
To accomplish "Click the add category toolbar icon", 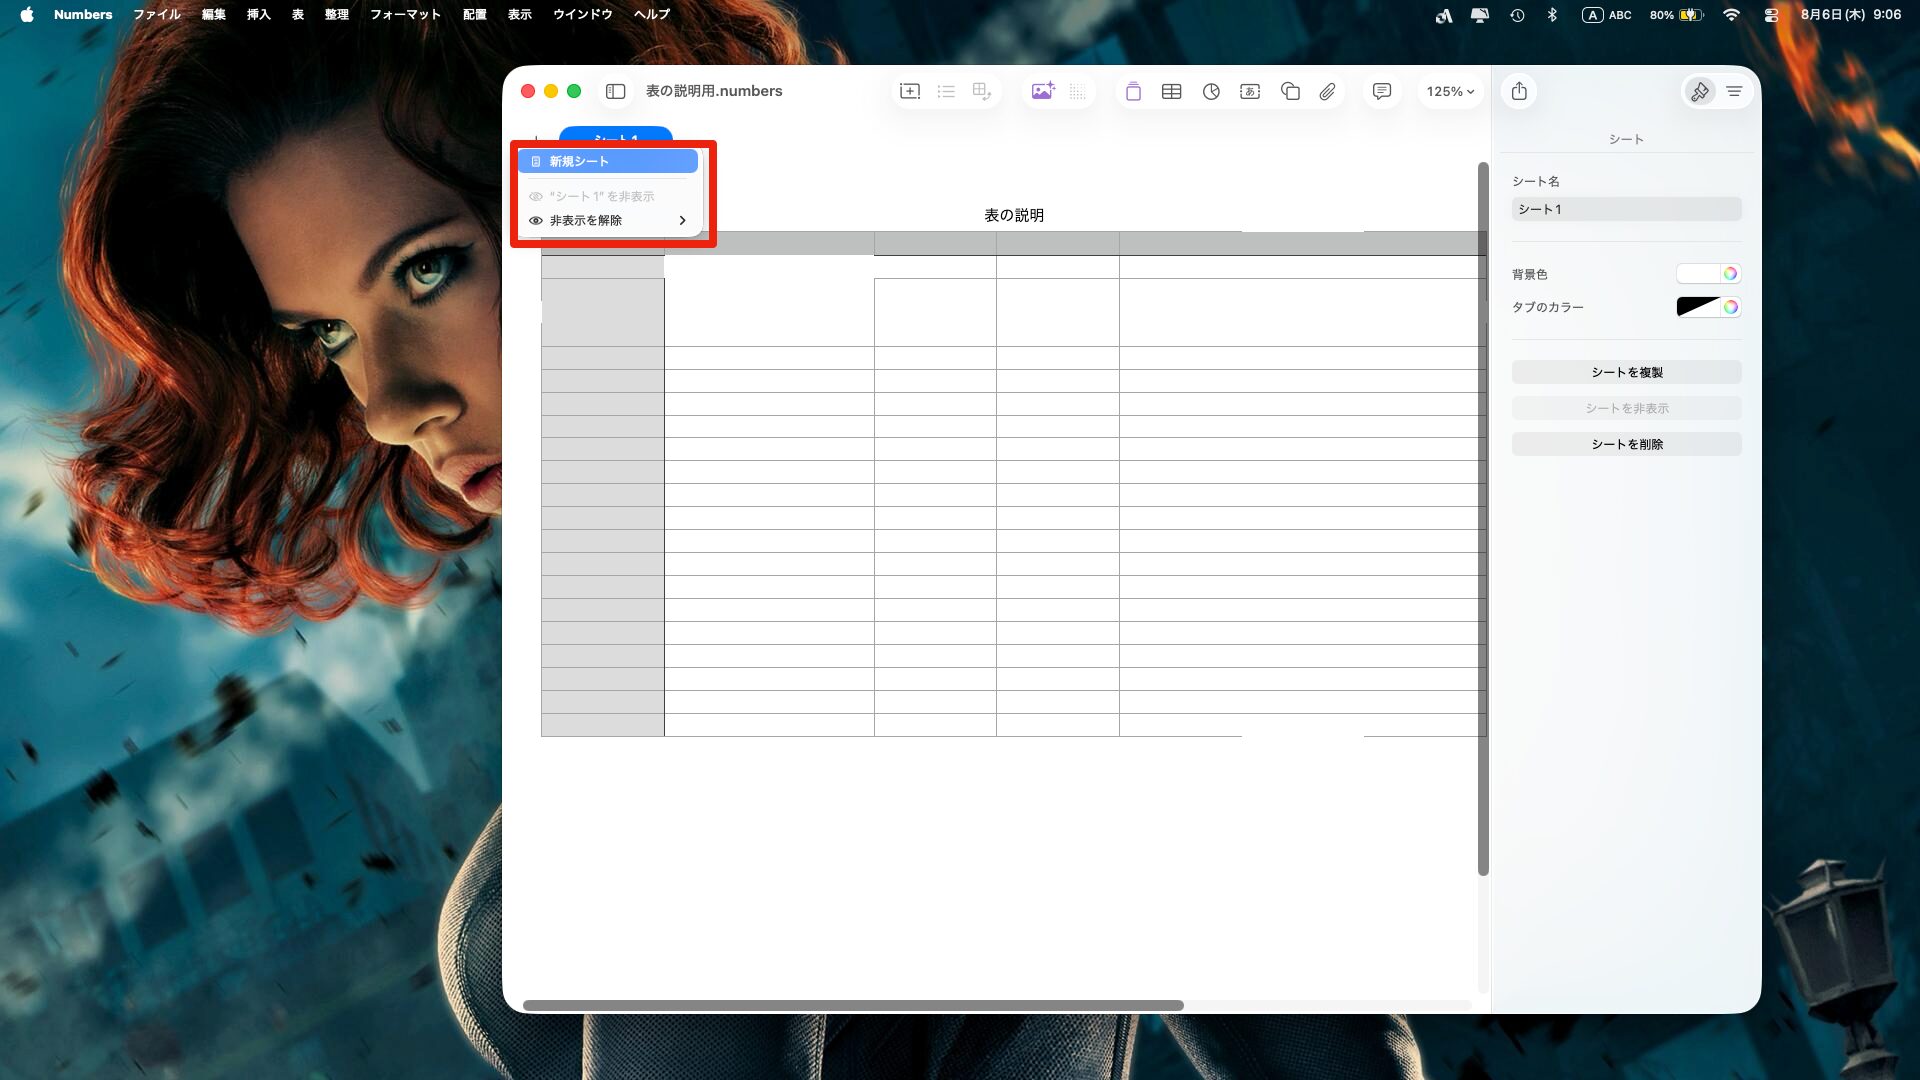I will pos(910,91).
